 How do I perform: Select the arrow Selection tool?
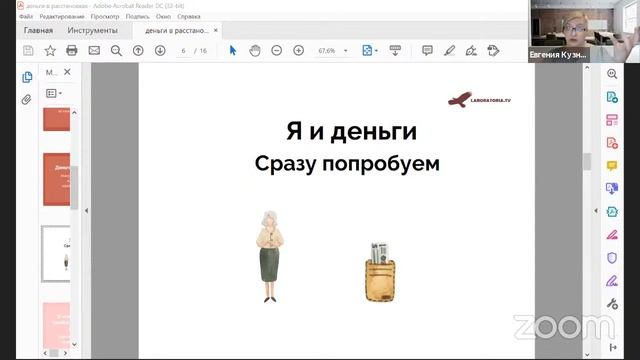pyautogui.click(x=233, y=51)
